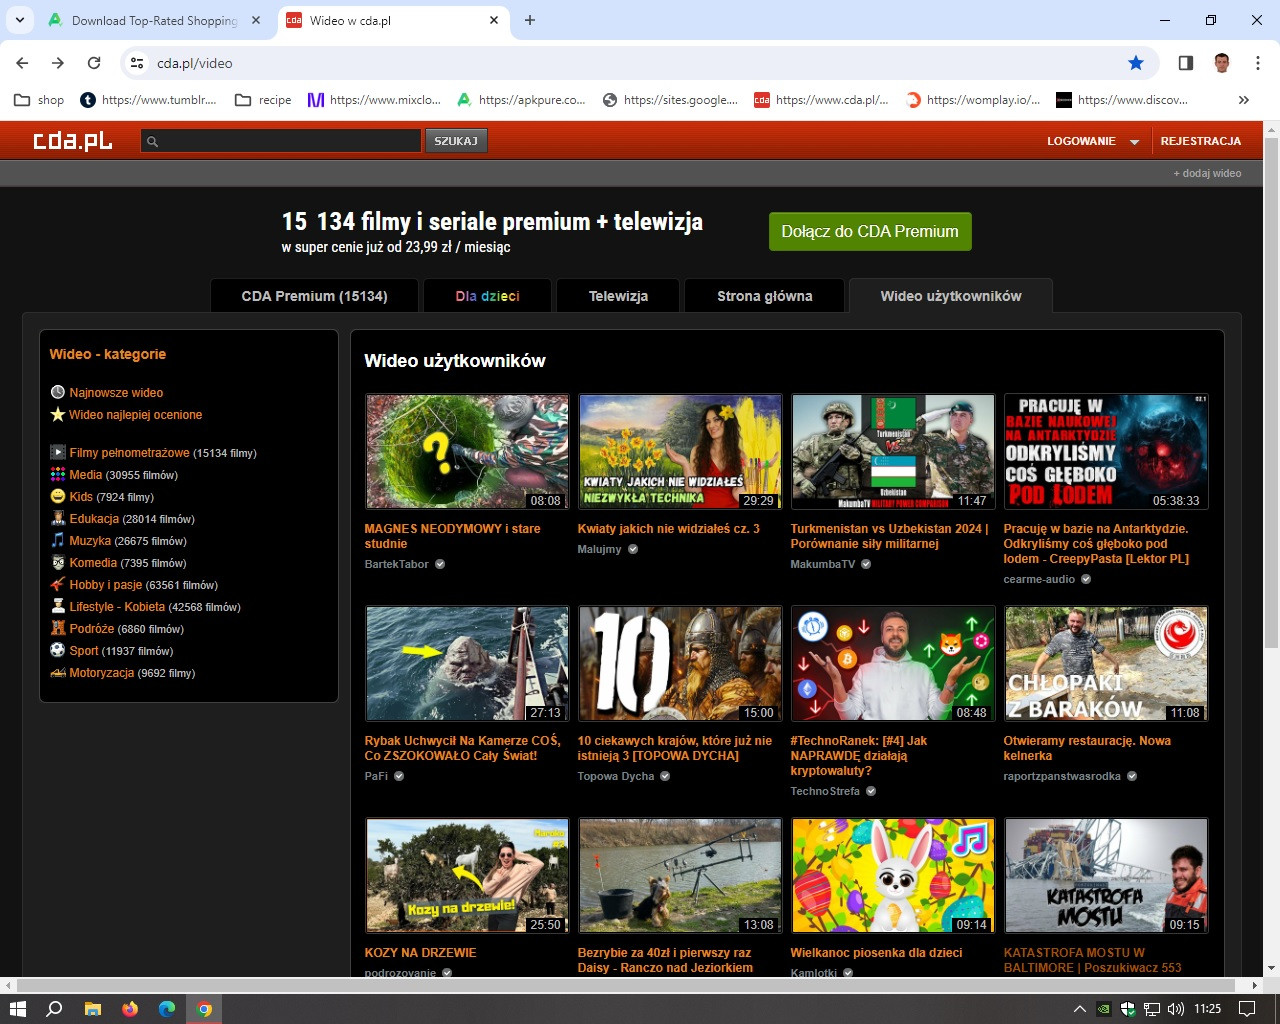Open the REJESTRACJA link
This screenshot has height=1024, width=1280.
(1200, 141)
